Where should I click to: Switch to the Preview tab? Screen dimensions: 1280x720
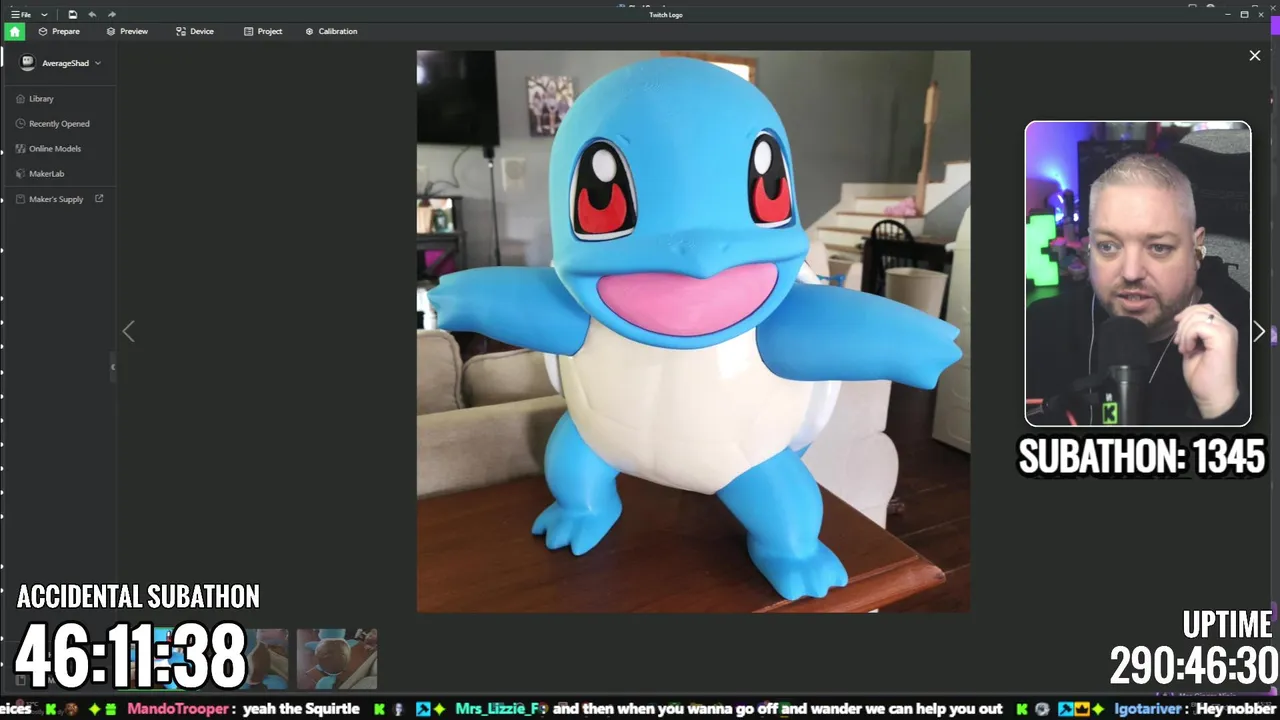pos(127,31)
